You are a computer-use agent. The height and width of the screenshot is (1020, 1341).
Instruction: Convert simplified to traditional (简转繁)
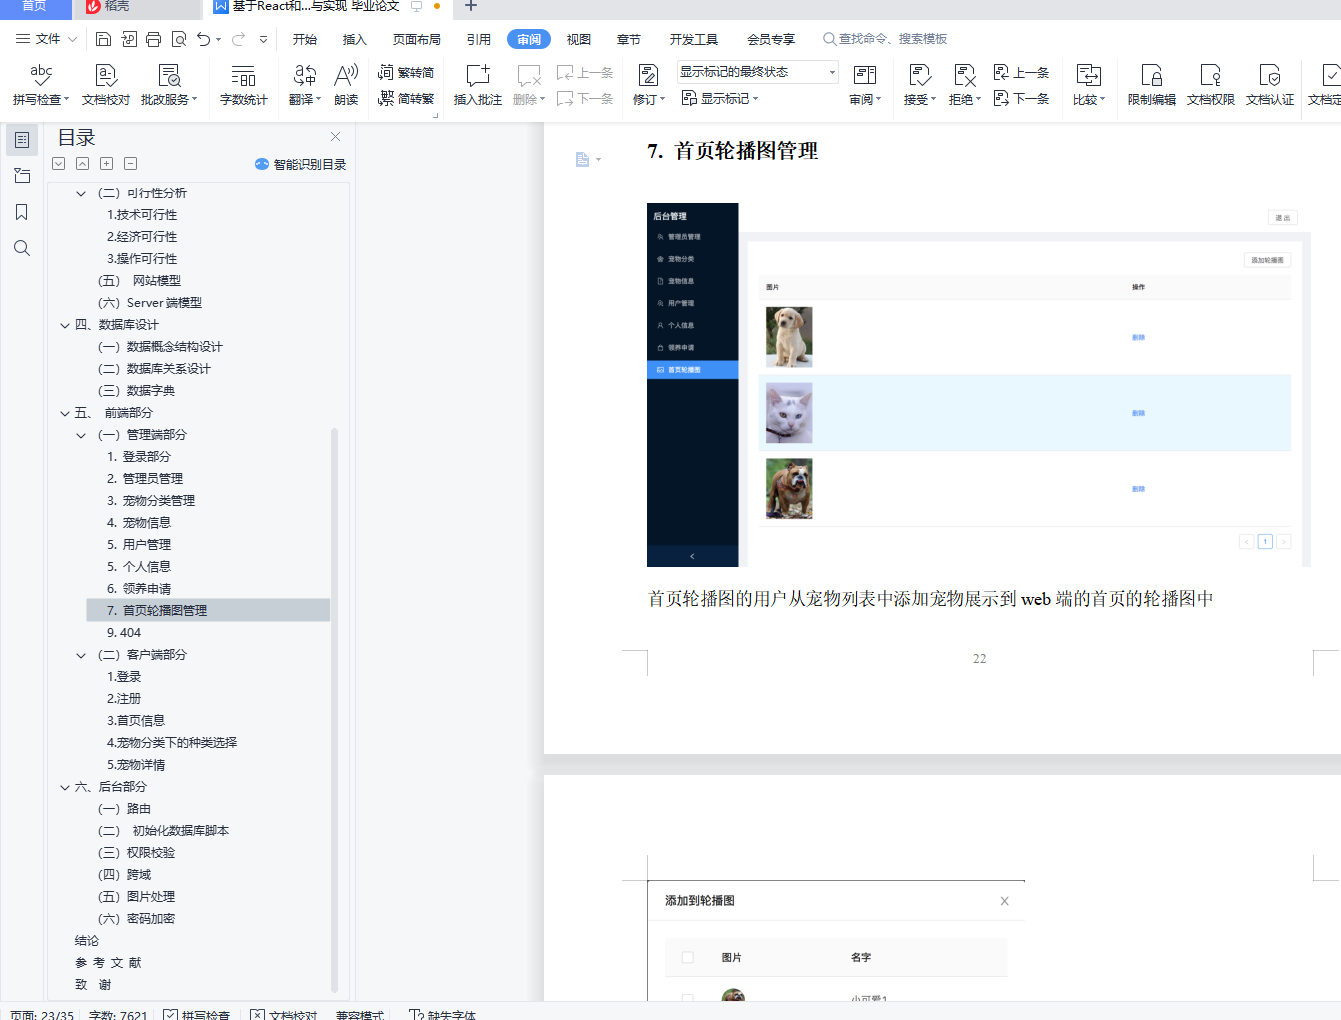pyautogui.click(x=406, y=98)
